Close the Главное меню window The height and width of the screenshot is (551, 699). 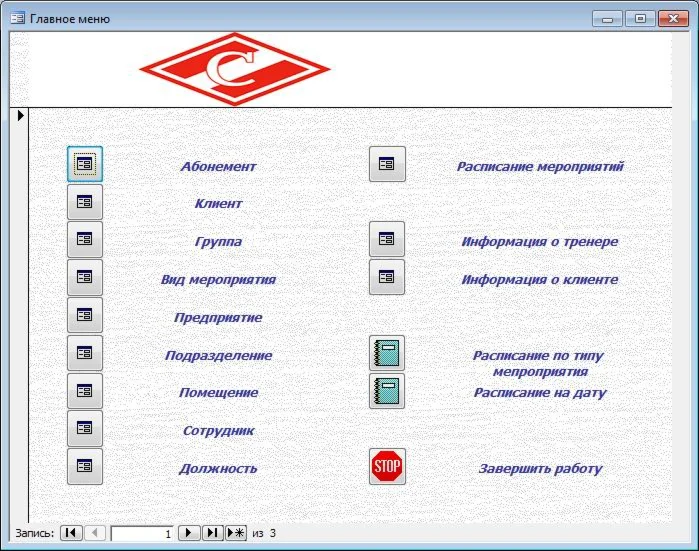(x=673, y=19)
